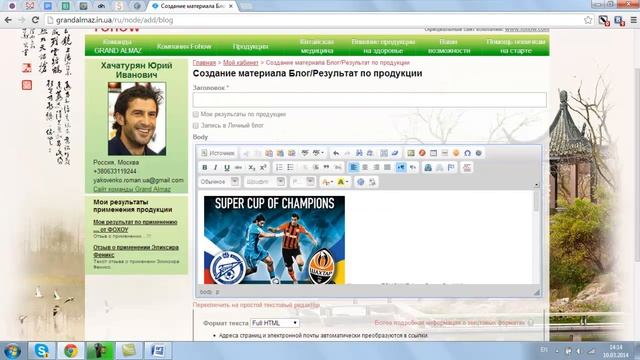The width and height of the screenshot is (640, 360).
Task: Open the text color picker
Action: tap(327, 182)
